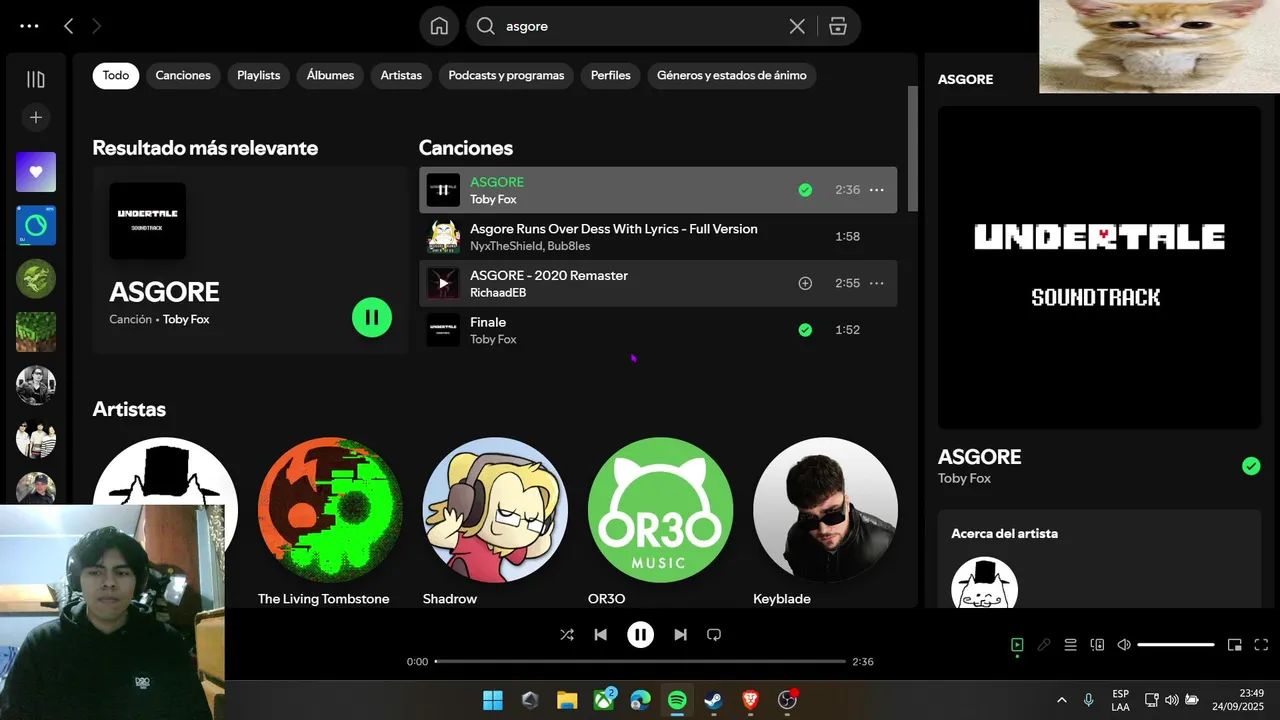Select Asgore Runs Over Dess With Lyrics song
The width and height of the screenshot is (1280, 720).
click(x=658, y=237)
